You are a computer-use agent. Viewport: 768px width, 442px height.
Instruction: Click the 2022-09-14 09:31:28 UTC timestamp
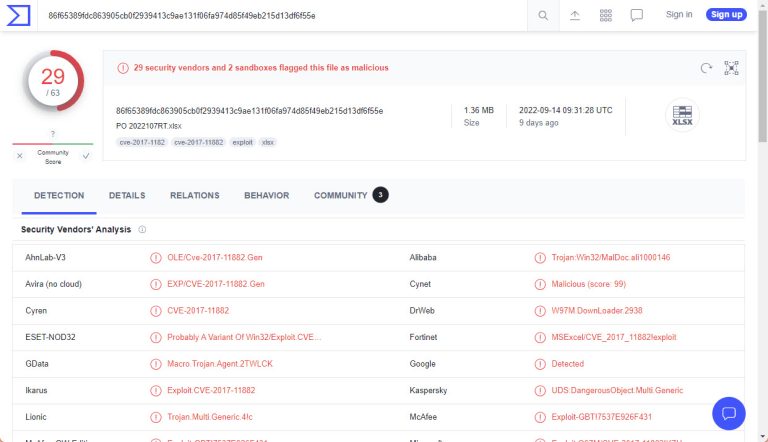click(x=566, y=110)
